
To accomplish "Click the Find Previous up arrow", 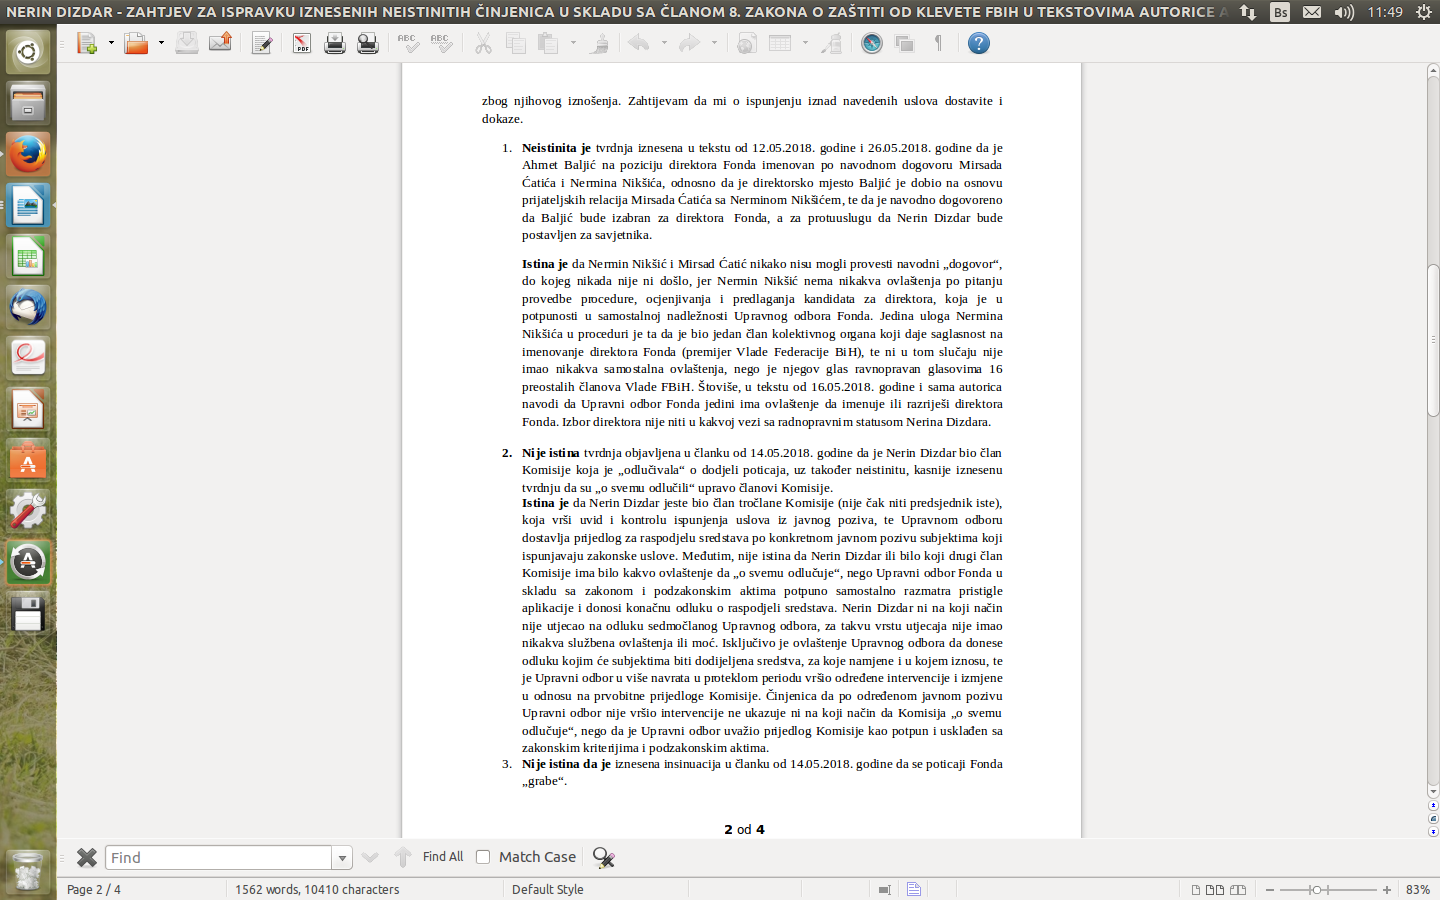I will [x=403, y=857].
